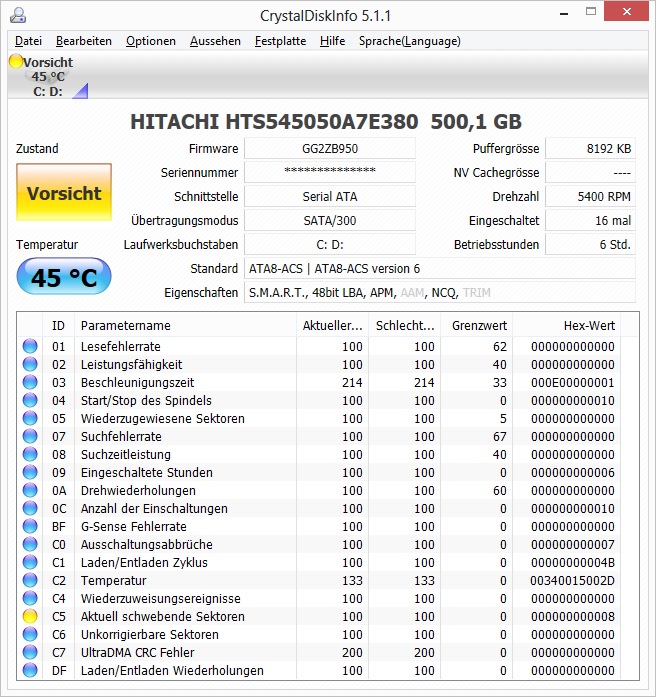Click blue status dot for Drehwiederholungen
Image resolution: width=656 pixels, height=697 pixels.
click(x=30, y=490)
